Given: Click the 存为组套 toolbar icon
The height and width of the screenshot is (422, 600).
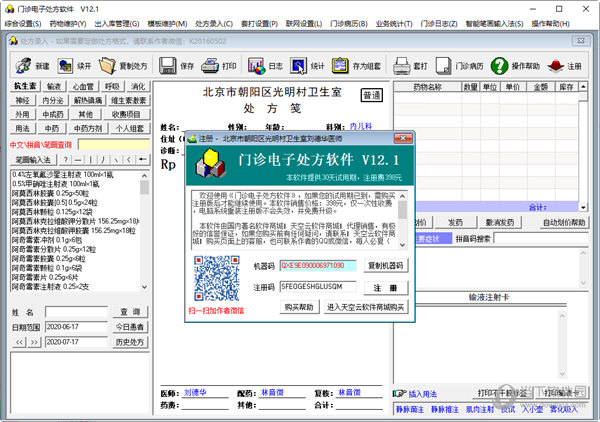Looking at the screenshot, I should point(340,66).
